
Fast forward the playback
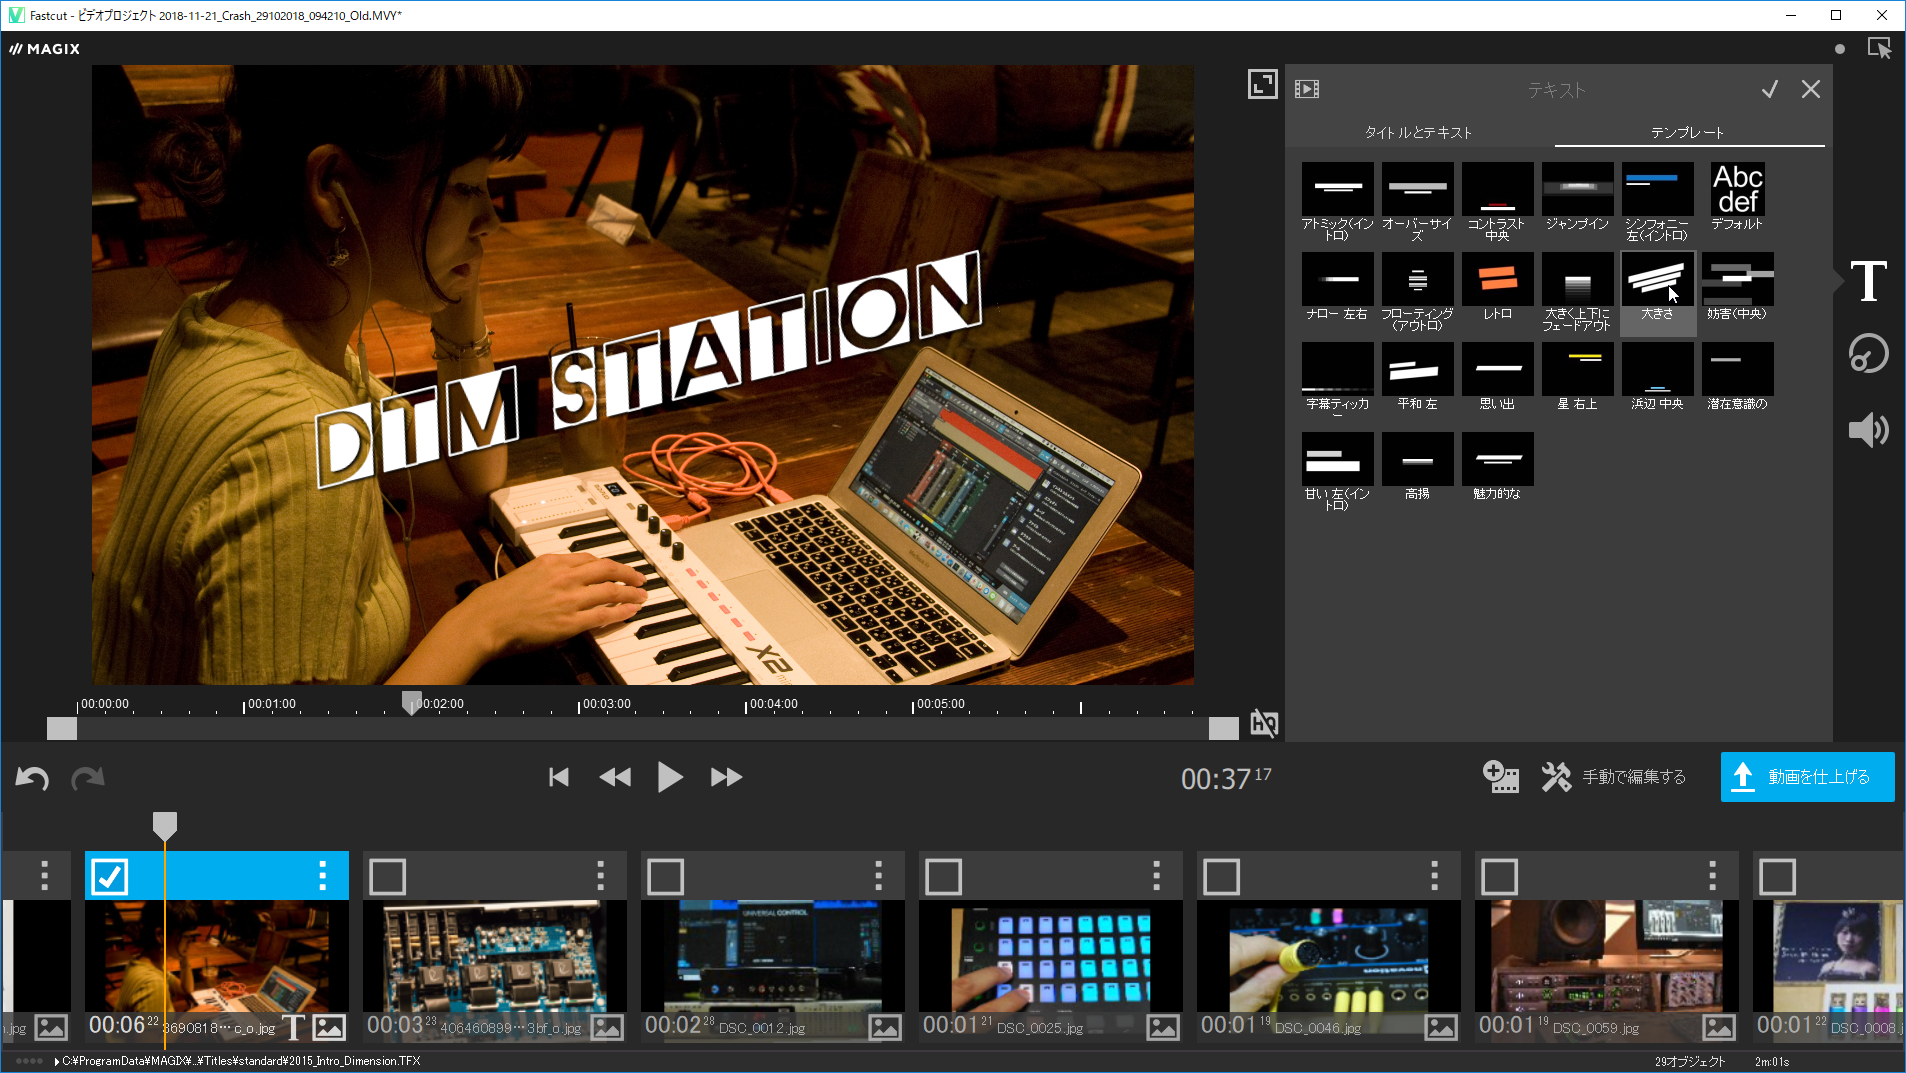coord(726,777)
